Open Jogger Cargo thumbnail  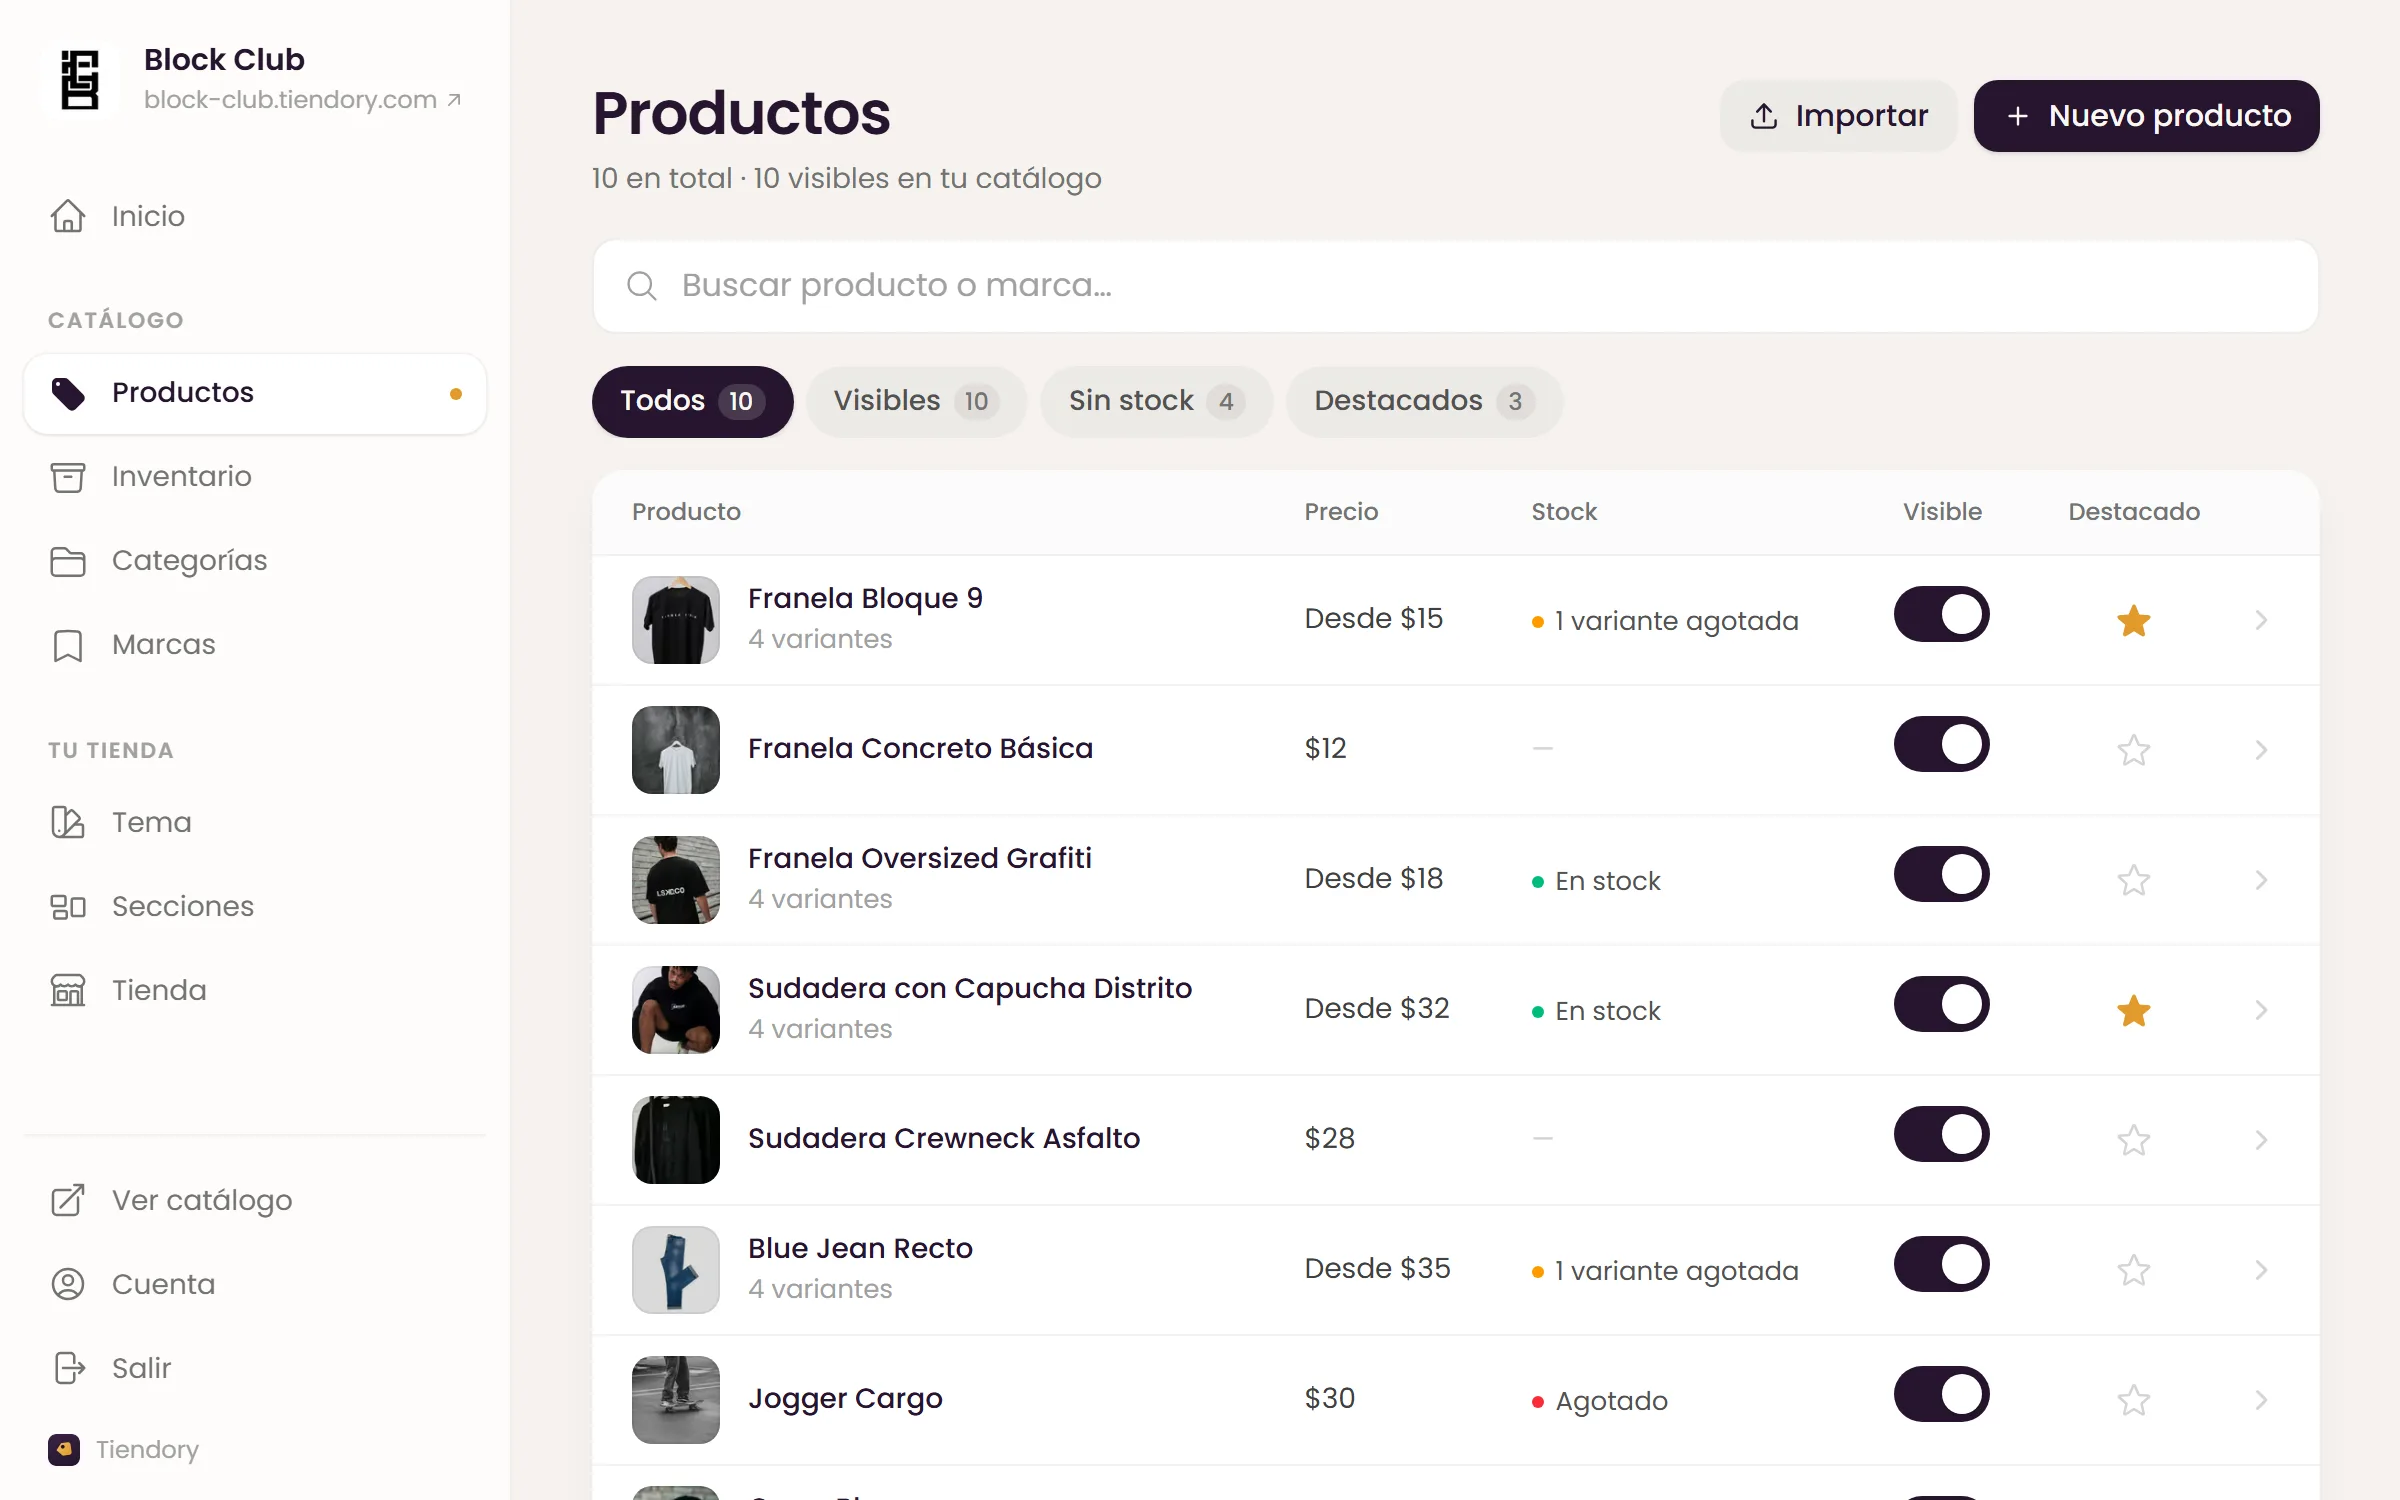point(676,1400)
